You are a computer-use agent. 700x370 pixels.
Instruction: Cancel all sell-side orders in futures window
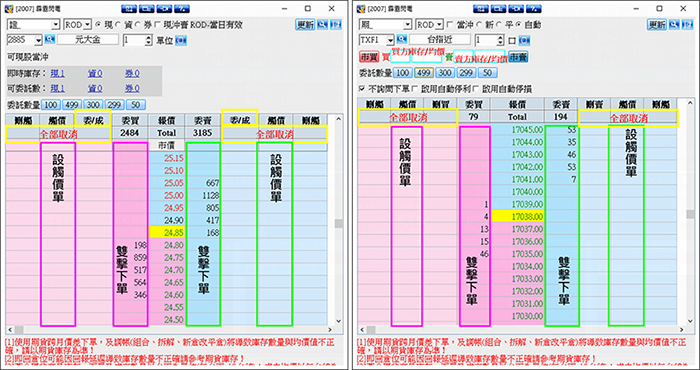click(x=628, y=118)
